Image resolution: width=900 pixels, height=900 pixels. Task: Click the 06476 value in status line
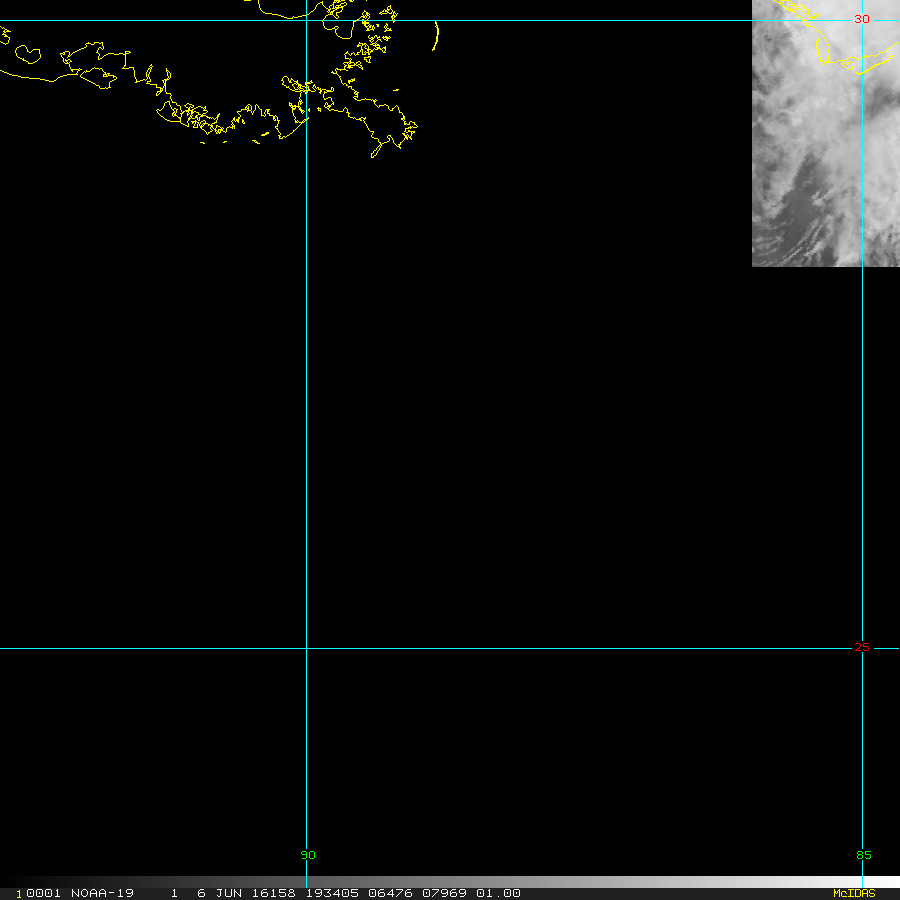(372, 893)
